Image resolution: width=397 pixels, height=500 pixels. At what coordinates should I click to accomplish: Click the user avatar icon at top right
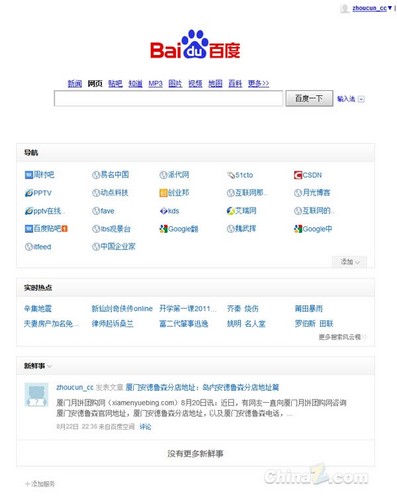(345, 8)
